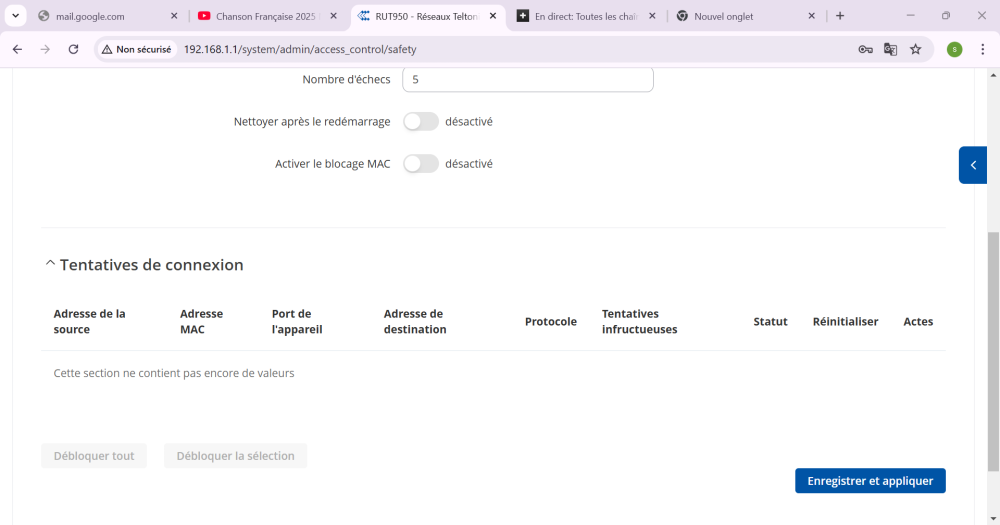
Task: Reload the router page
Action: (73, 49)
